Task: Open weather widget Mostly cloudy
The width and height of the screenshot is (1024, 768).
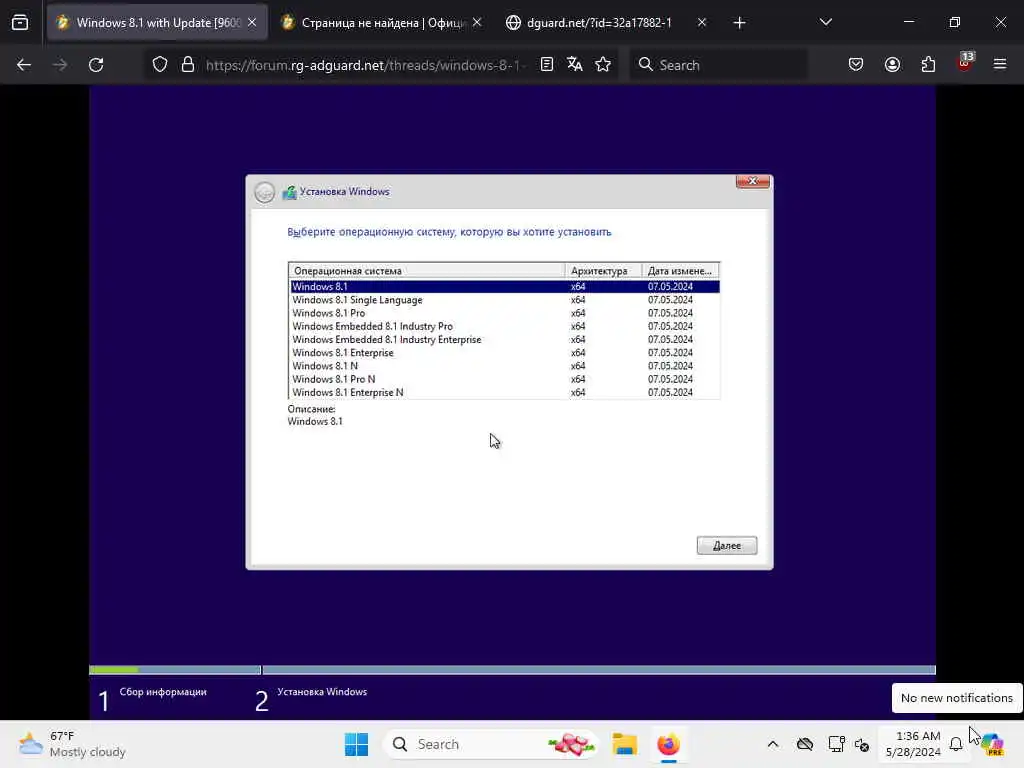Action: 72,744
